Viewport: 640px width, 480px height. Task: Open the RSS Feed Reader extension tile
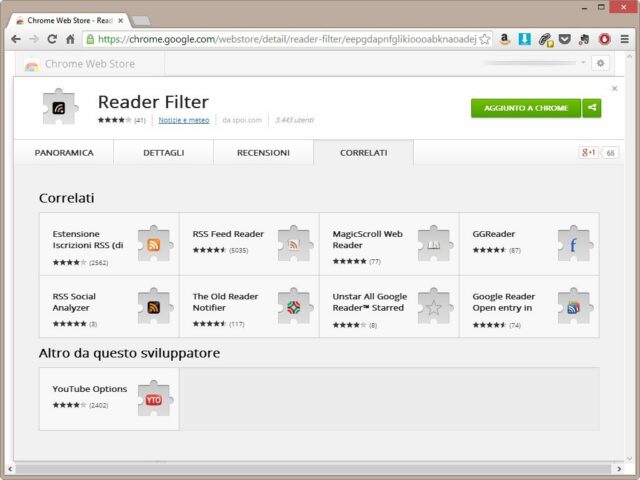coord(249,243)
